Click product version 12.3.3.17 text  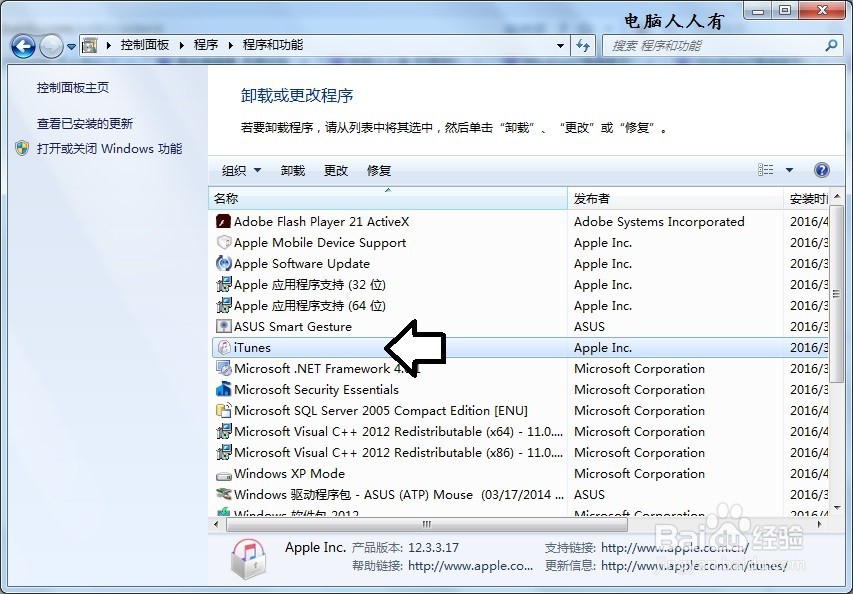tap(434, 548)
